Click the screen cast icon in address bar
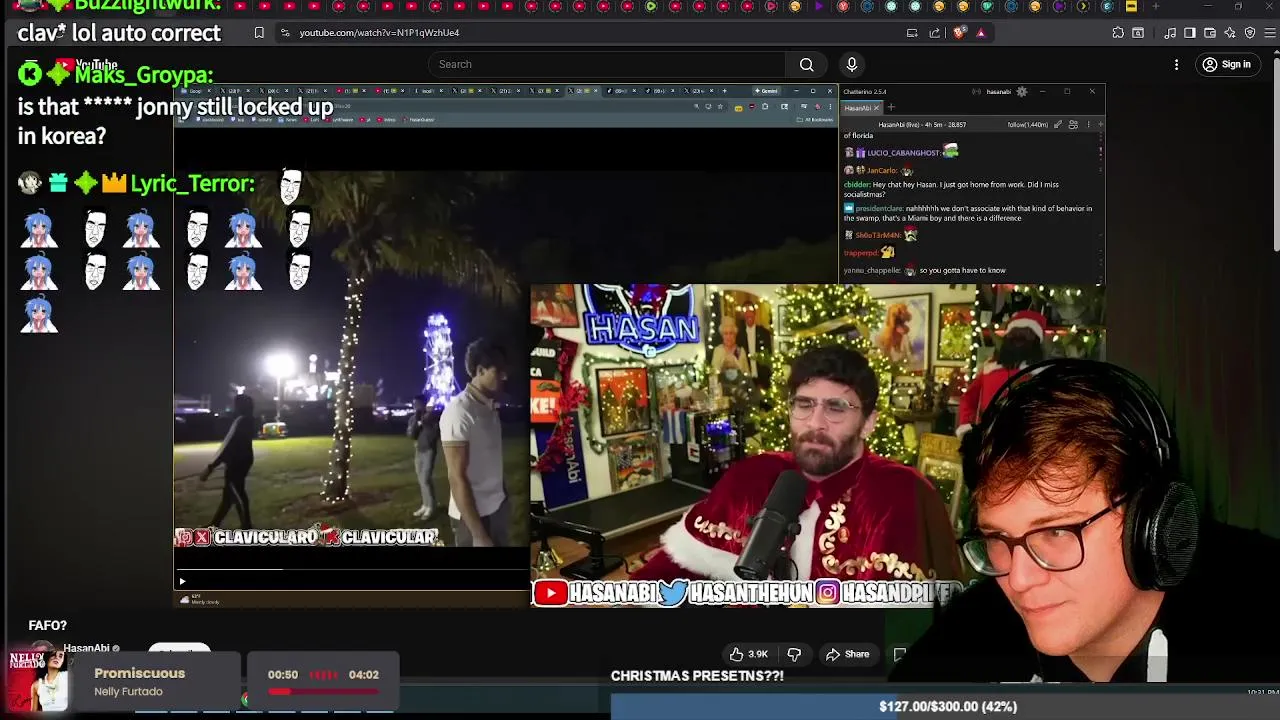1280x720 pixels. tap(912, 32)
